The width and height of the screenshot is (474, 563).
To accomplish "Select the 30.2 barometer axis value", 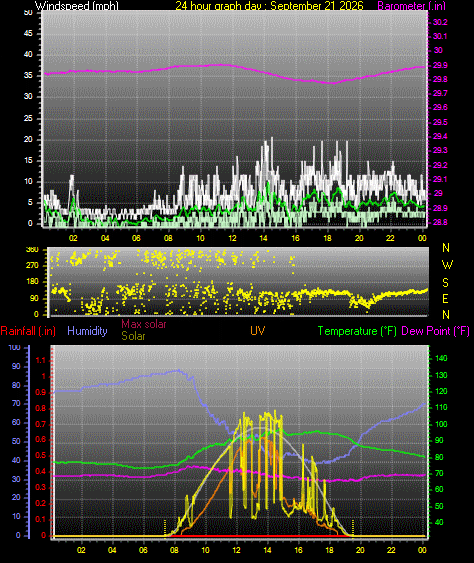I will 440,22.
